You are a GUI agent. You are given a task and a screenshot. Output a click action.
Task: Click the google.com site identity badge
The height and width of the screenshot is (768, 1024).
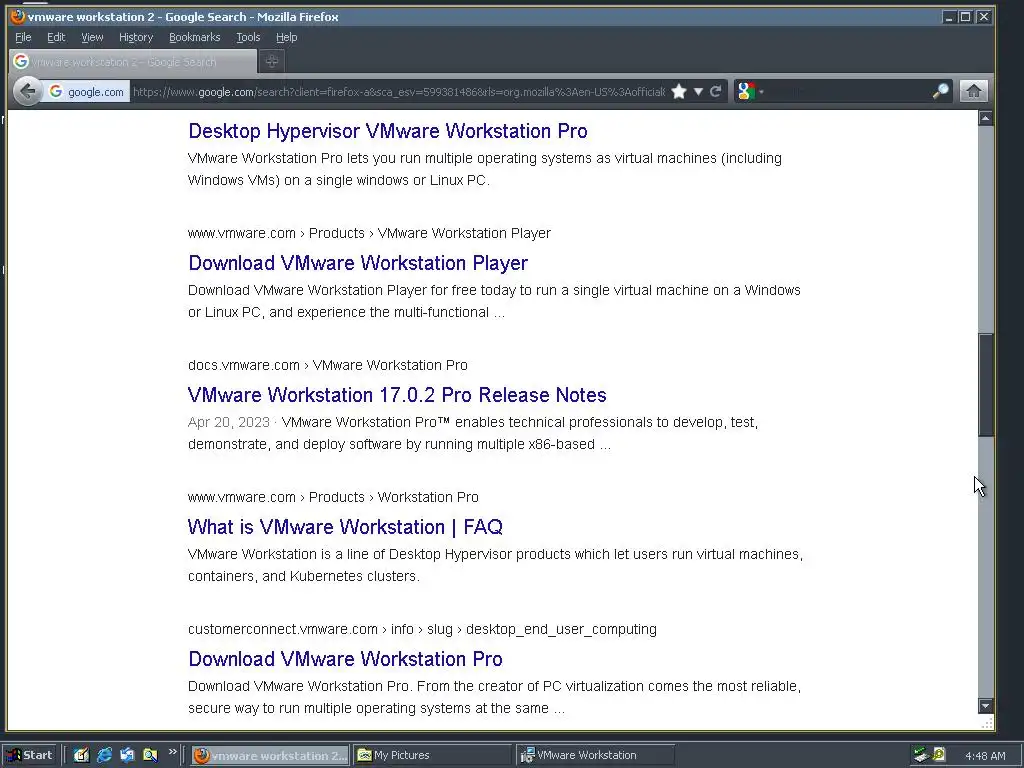(x=86, y=91)
